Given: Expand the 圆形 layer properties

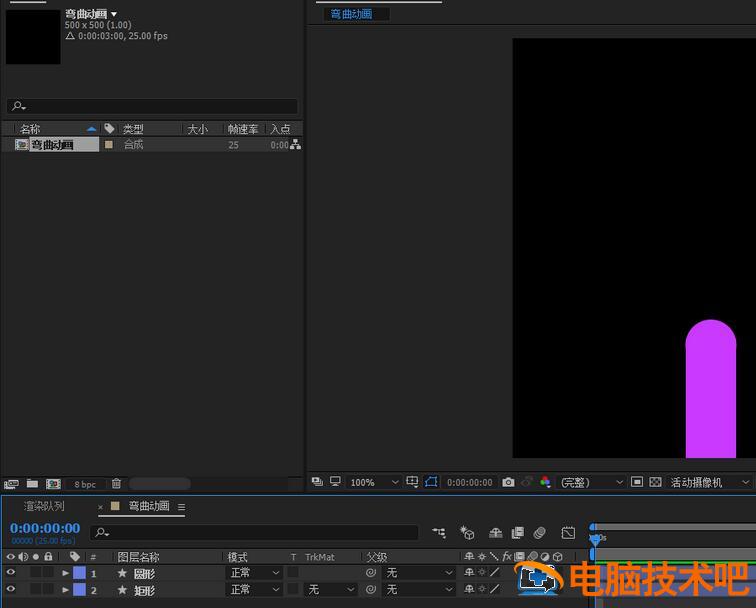Looking at the screenshot, I should (x=66, y=573).
